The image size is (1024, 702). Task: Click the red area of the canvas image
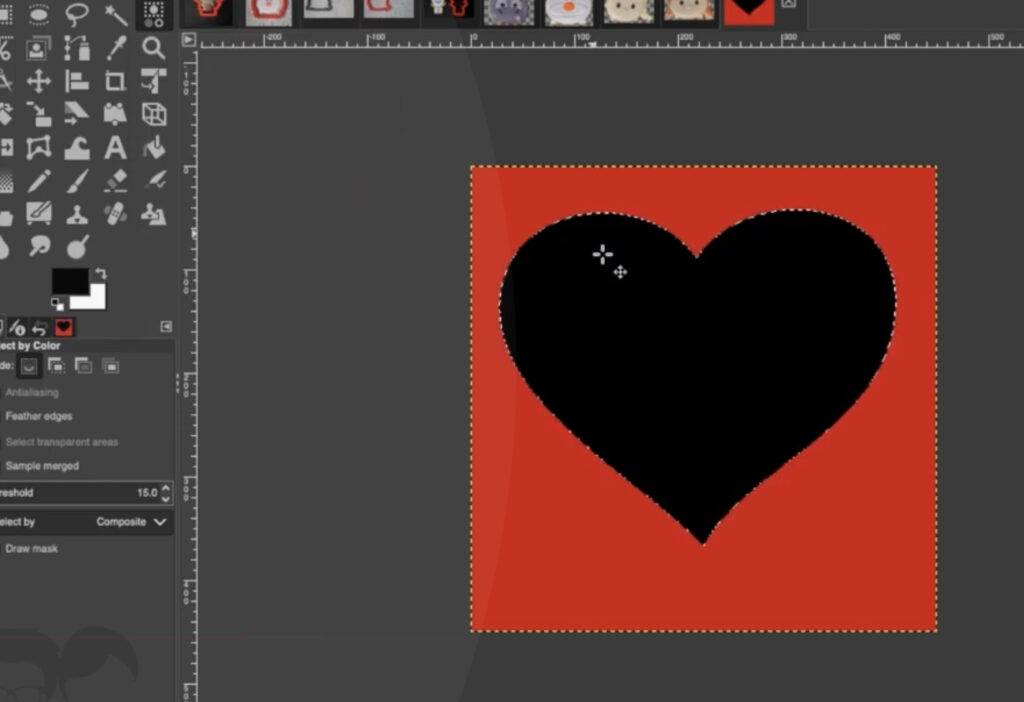pyautogui.click(x=704, y=588)
